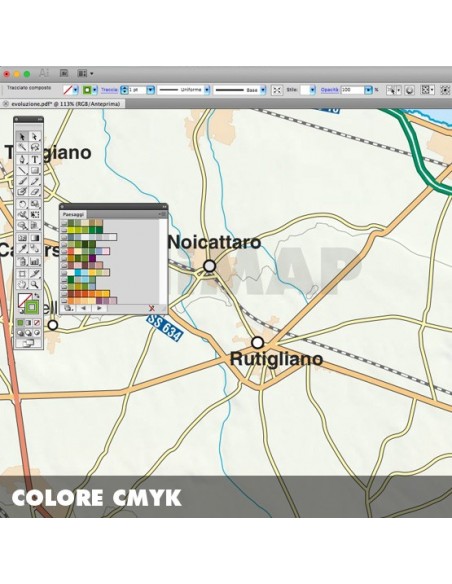Select the Zoom magnifier tool
452x584 pixels.
pos(35,285)
